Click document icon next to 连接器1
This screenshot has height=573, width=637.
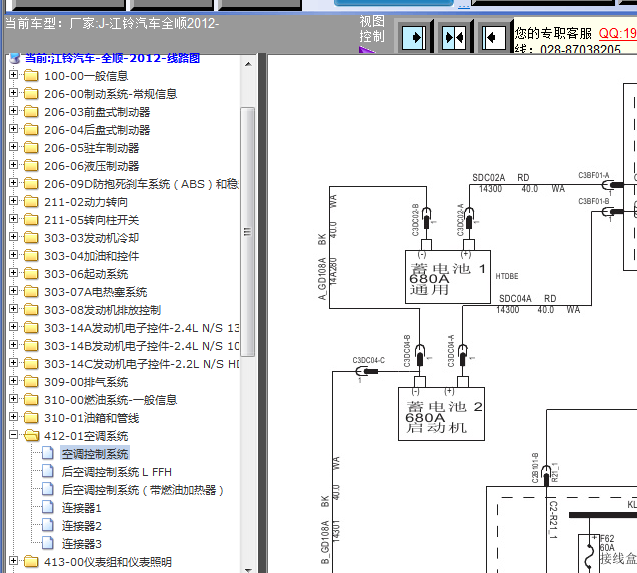point(48,508)
